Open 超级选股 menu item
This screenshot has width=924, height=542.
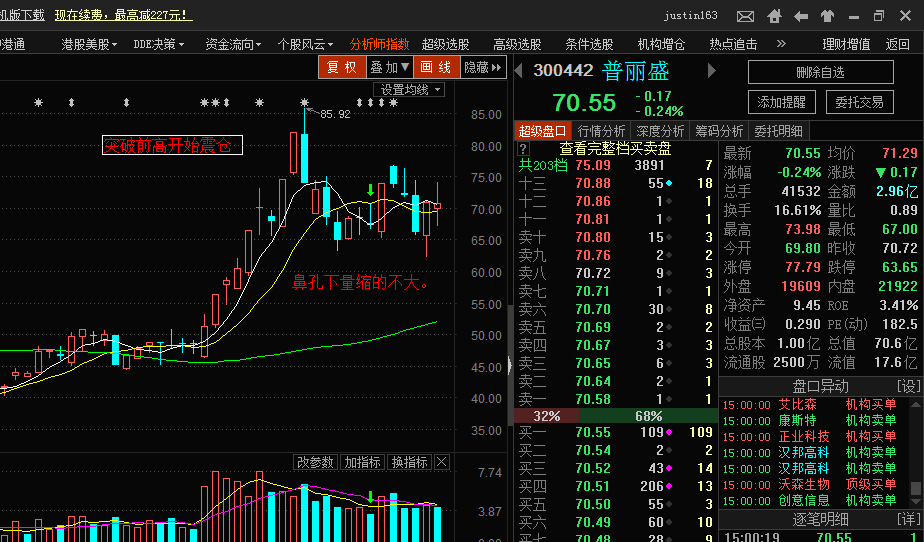[x=446, y=44]
